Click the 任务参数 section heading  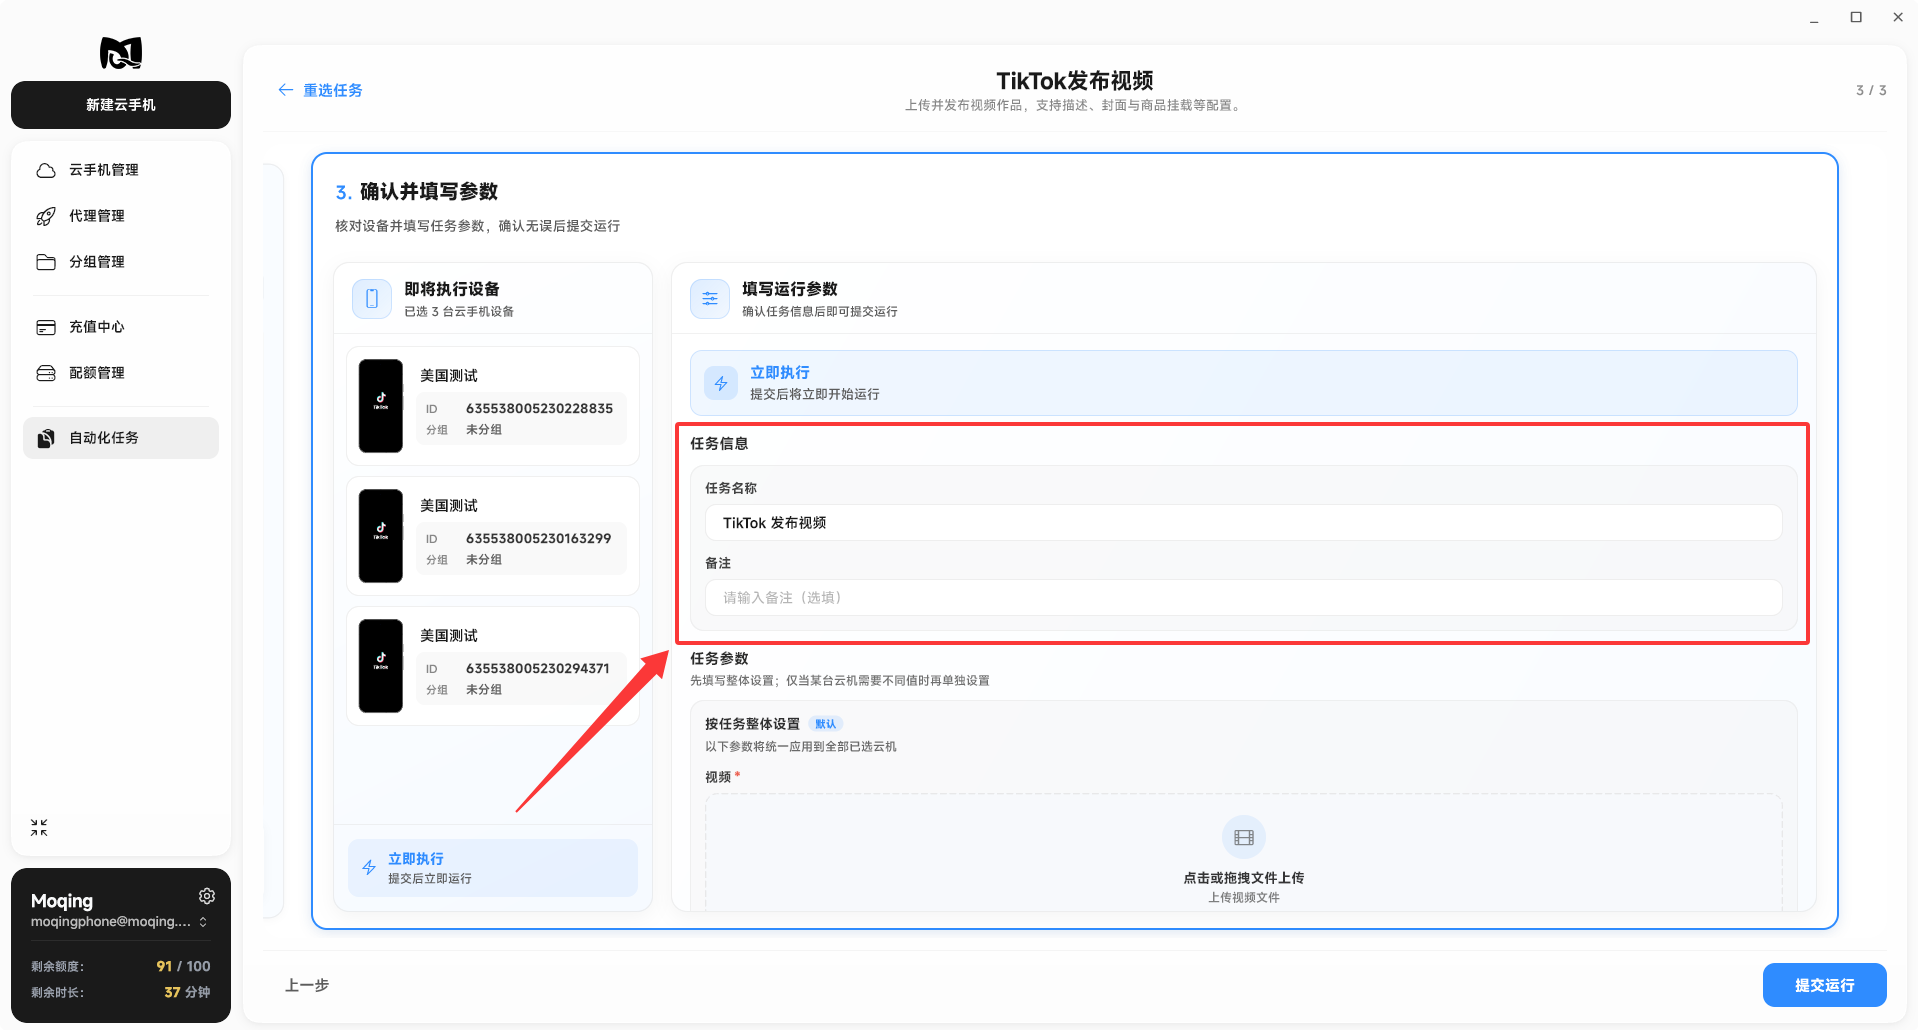point(719,658)
